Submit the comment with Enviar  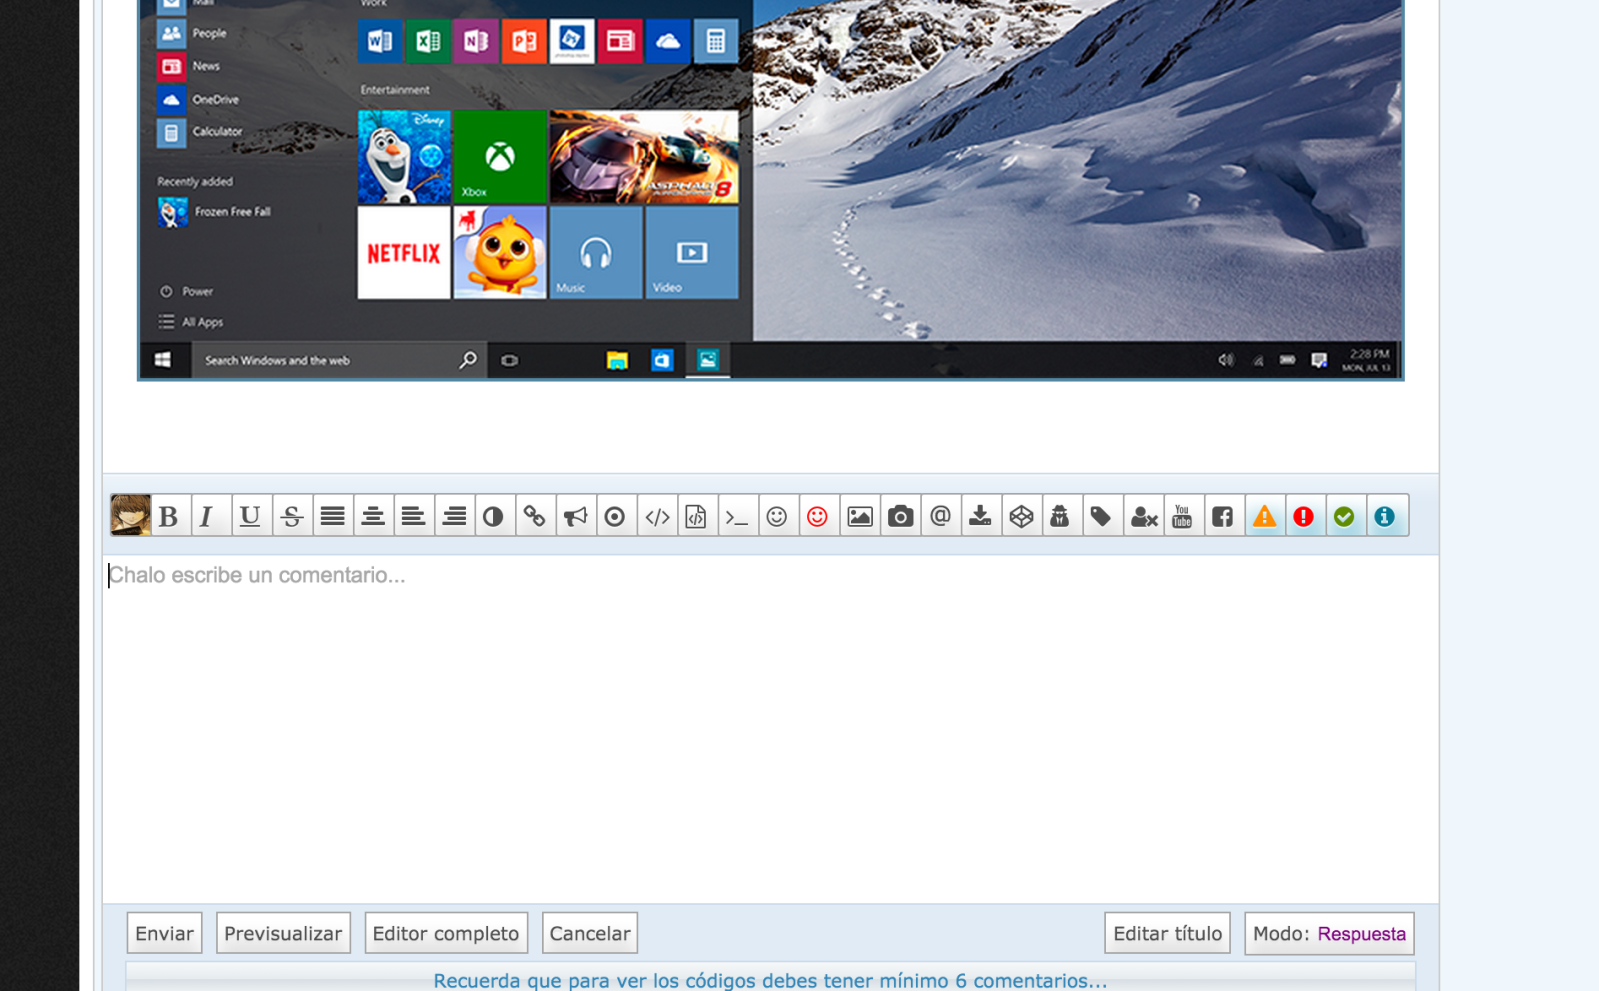[164, 933]
